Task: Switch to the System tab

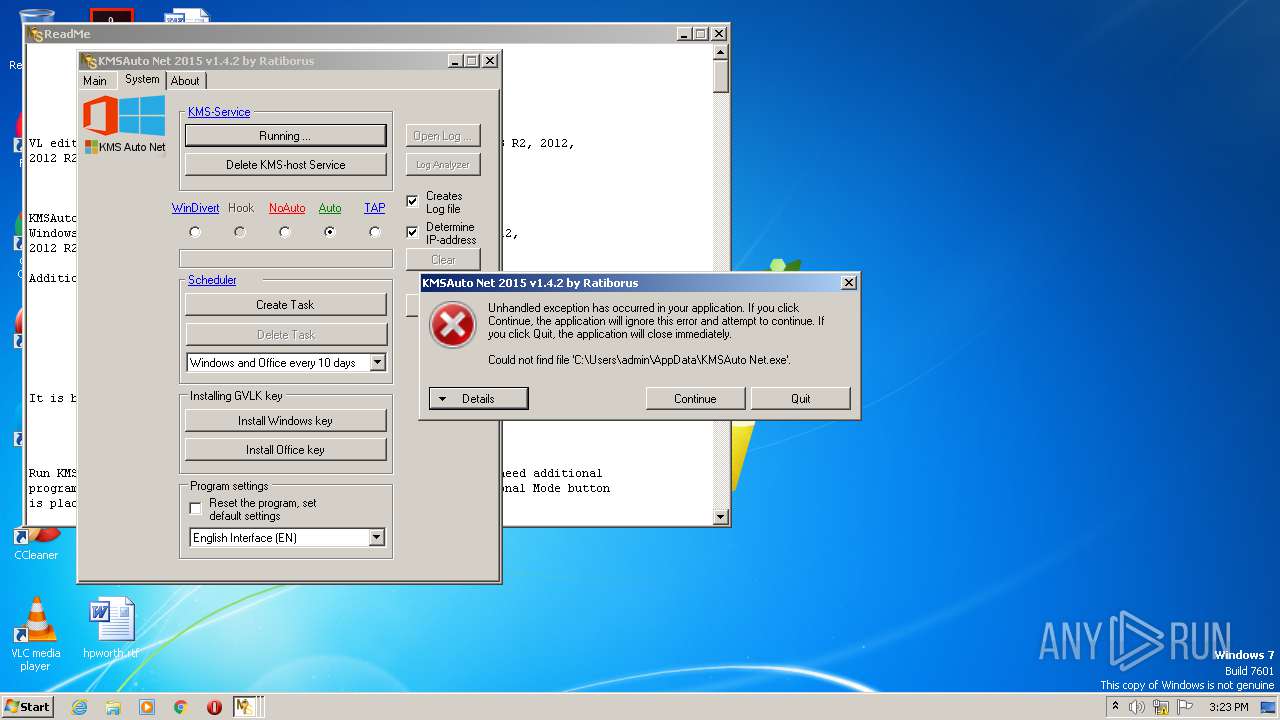Action: pos(142,79)
